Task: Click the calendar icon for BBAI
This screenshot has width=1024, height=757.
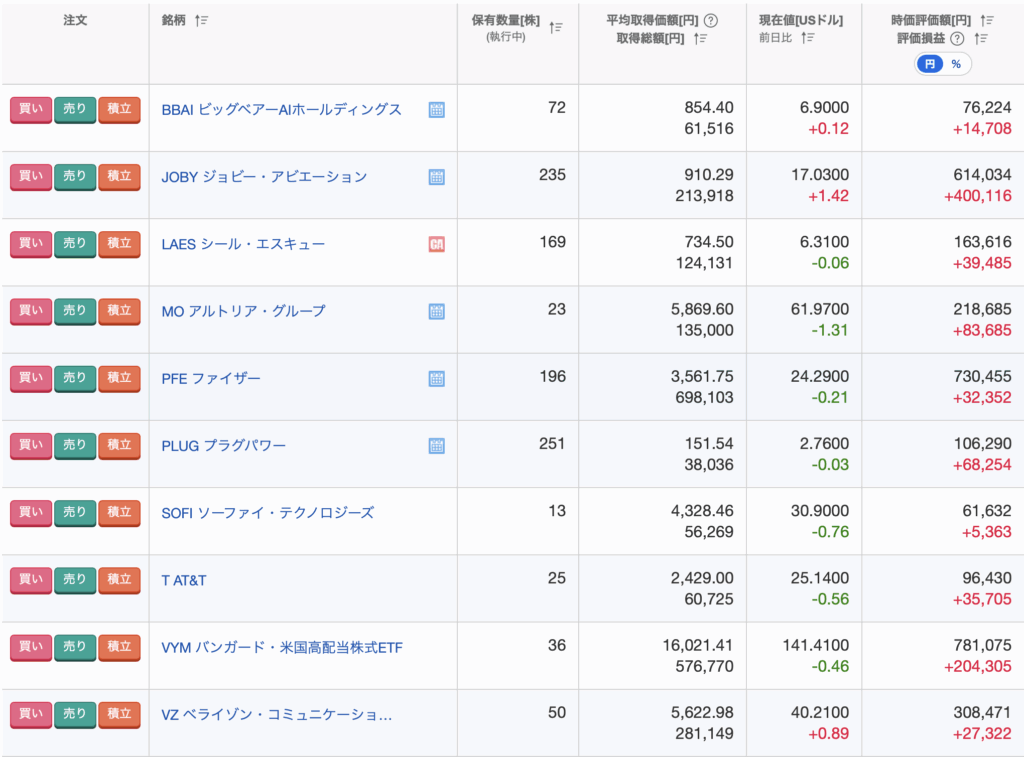Action: coord(436,110)
